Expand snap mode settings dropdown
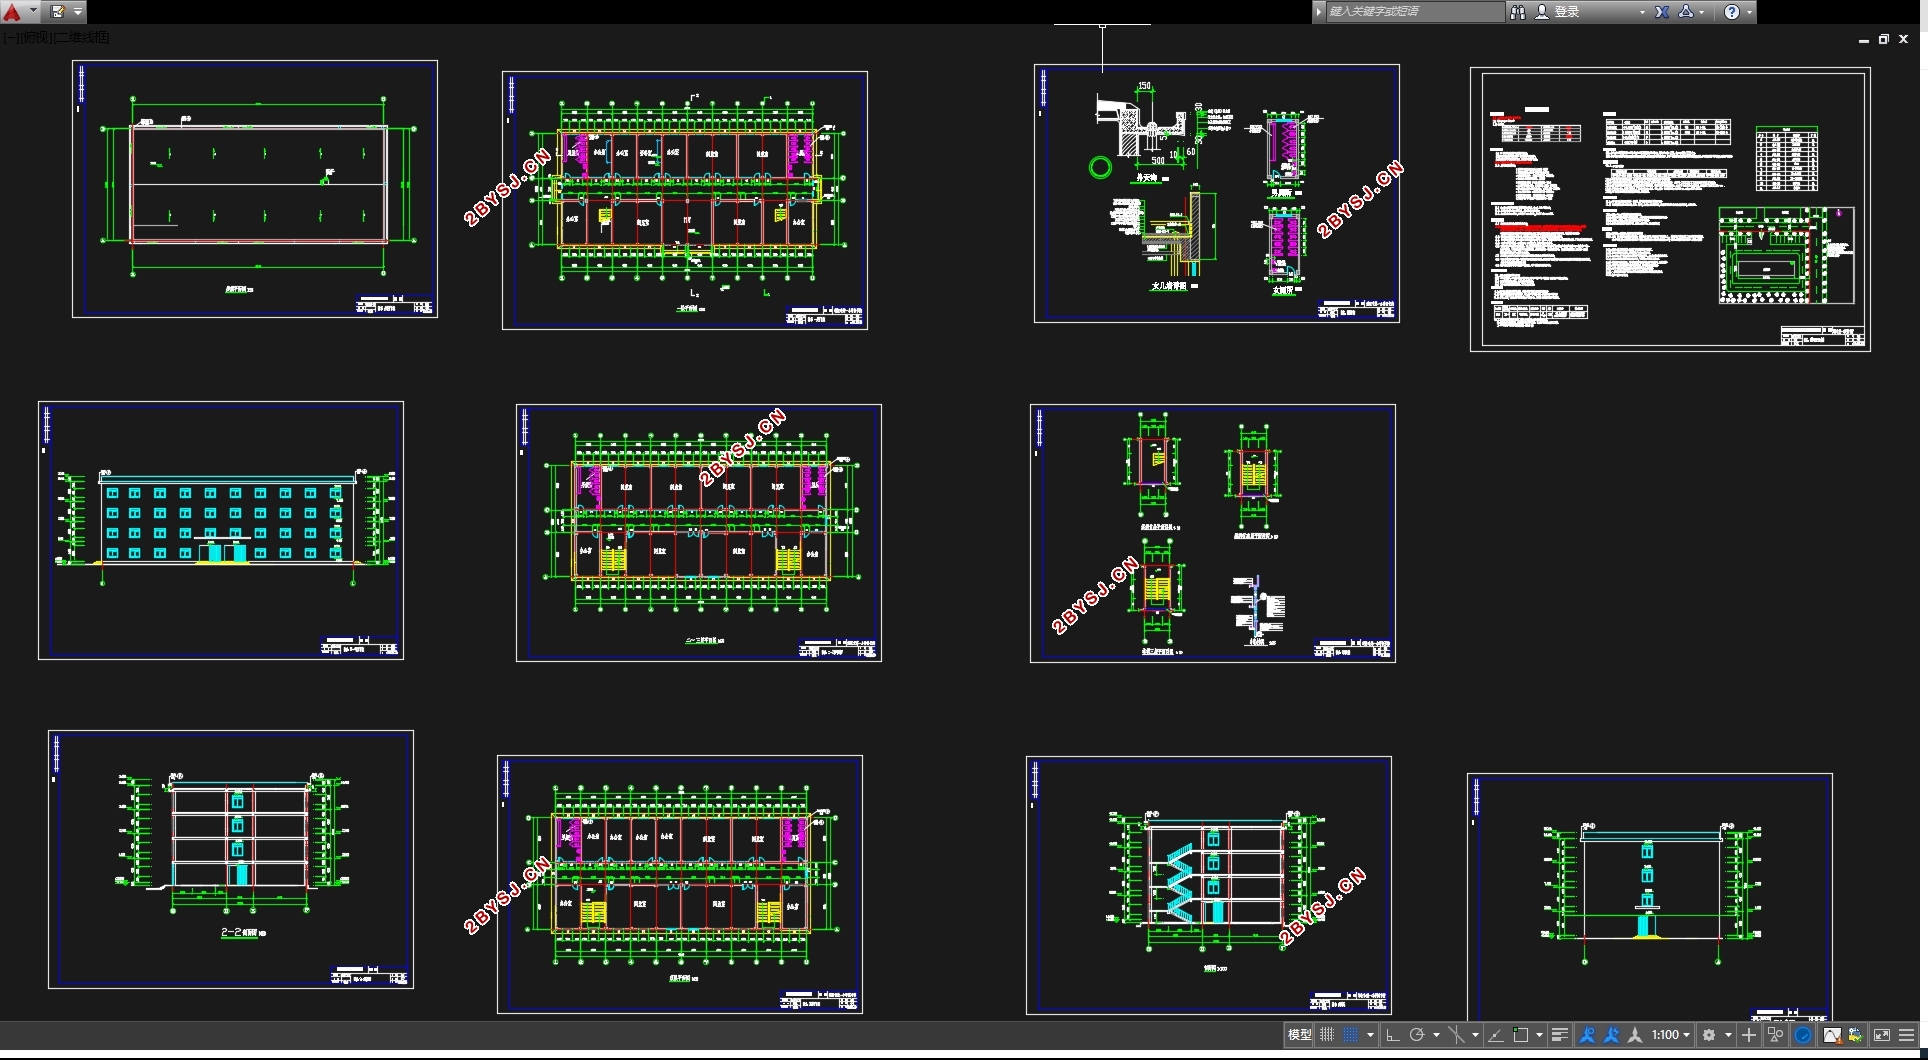This screenshot has height=1060, width=1928. pyautogui.click(x=1370, y=1035)
